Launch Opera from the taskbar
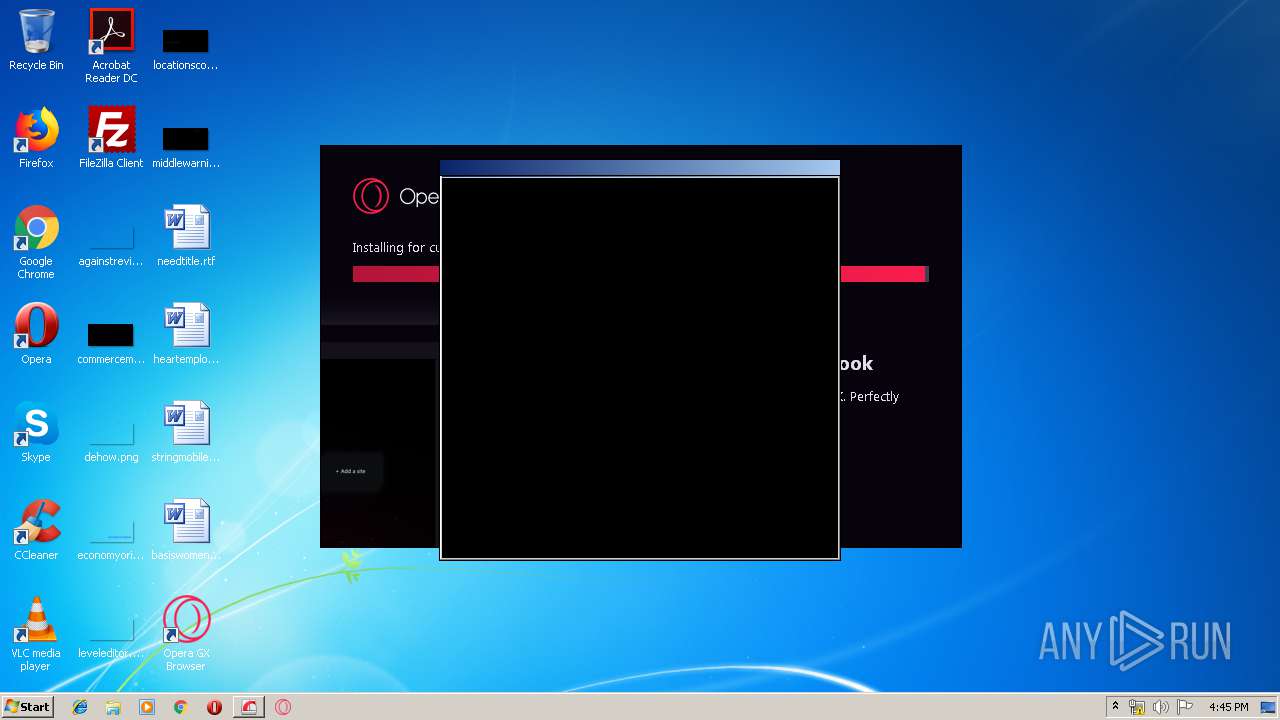The width and height of the screenshot is (1280, 720). [x=214, y=707]
